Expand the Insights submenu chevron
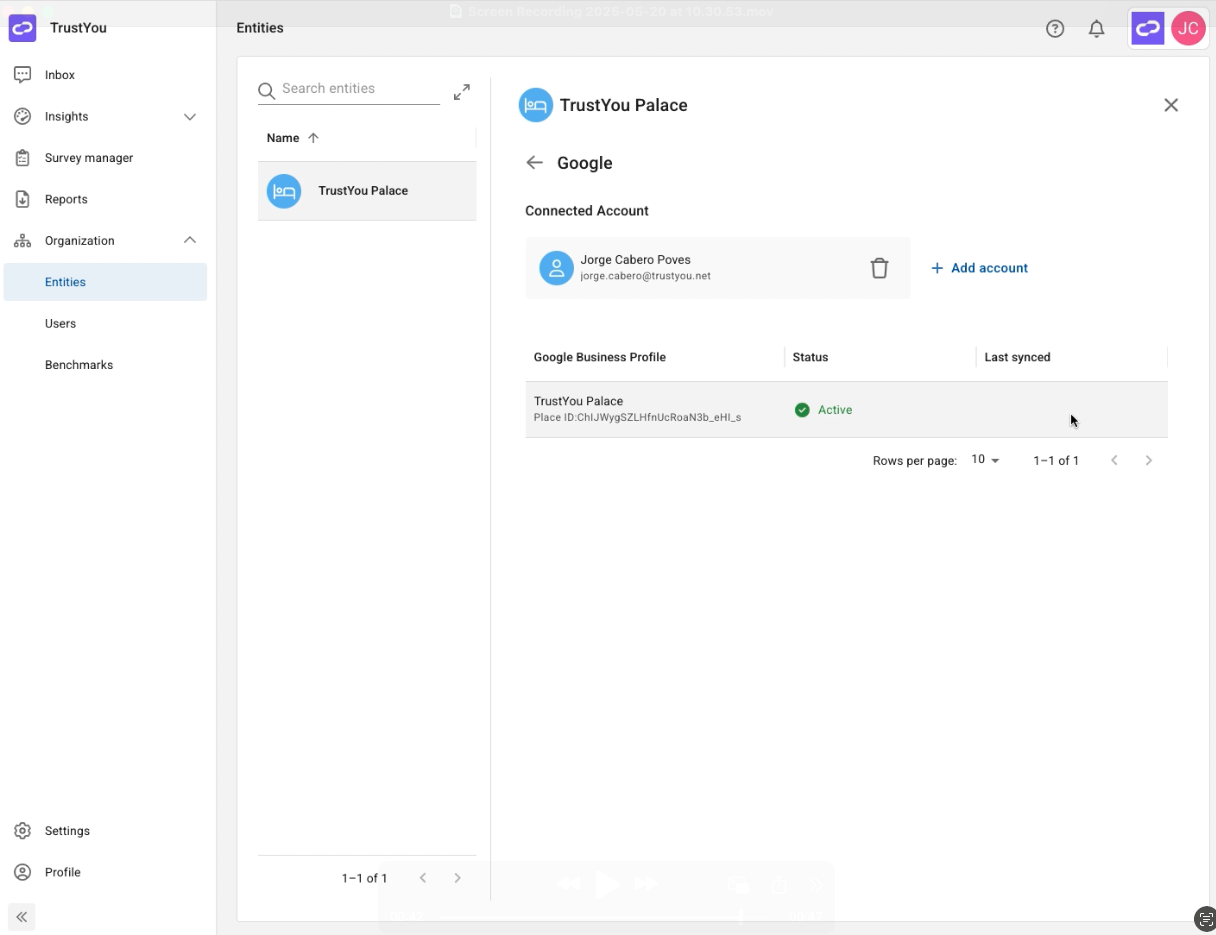The height and width of the screenshot is (935, 1216). (190, 117)
